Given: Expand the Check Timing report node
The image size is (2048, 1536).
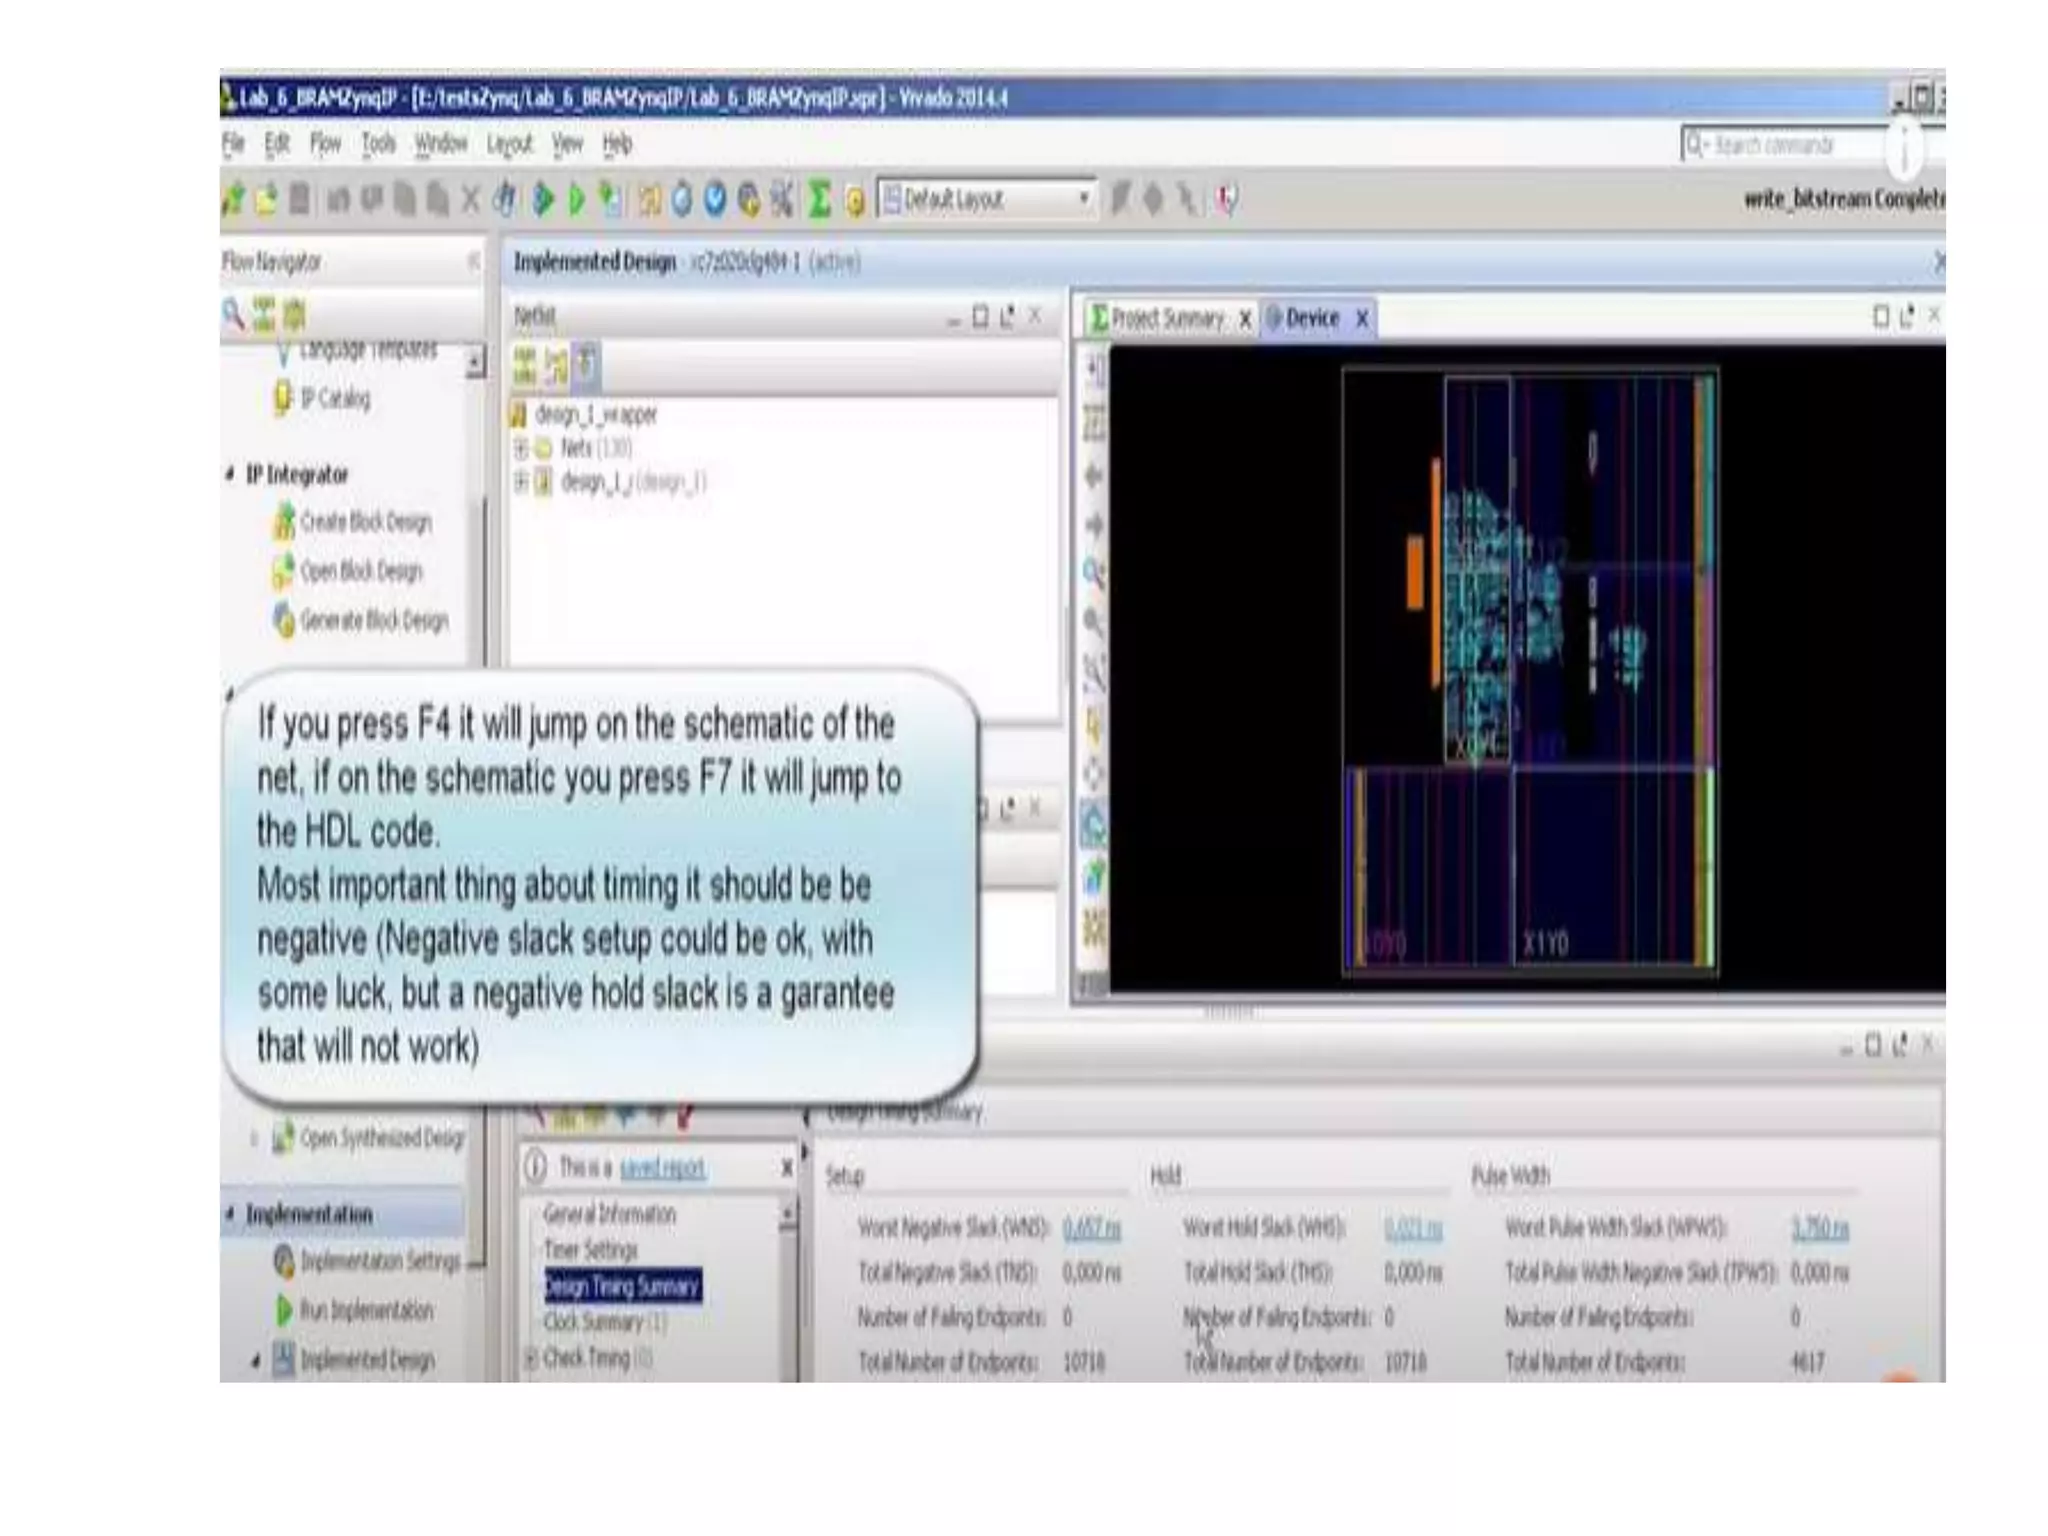Looking at the screenshot, I should click(531, 1358).
